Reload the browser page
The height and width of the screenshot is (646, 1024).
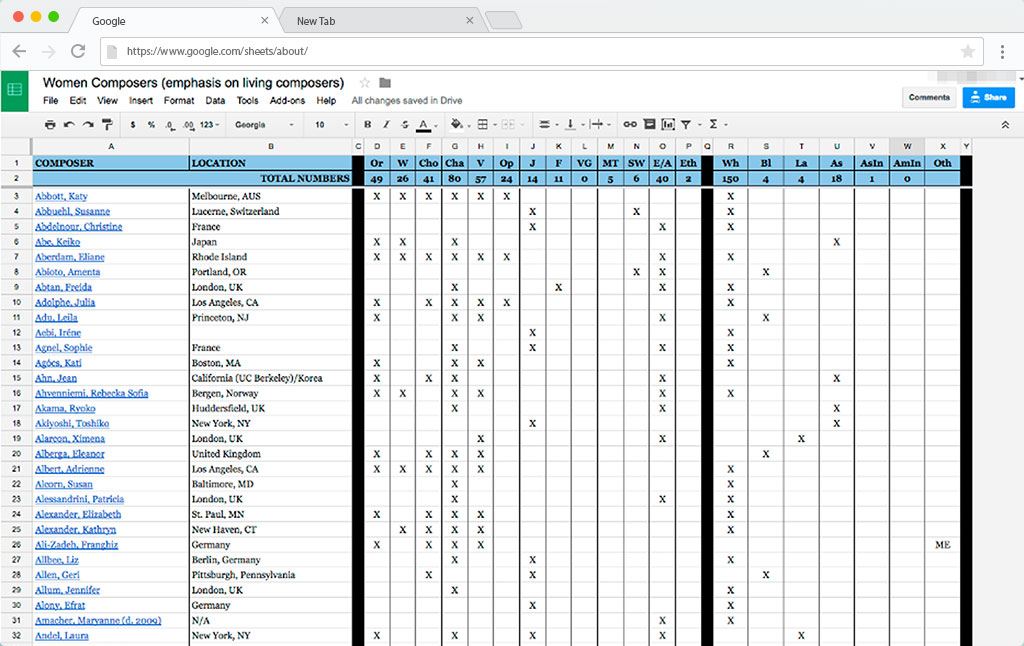click(x=78, y=51)
